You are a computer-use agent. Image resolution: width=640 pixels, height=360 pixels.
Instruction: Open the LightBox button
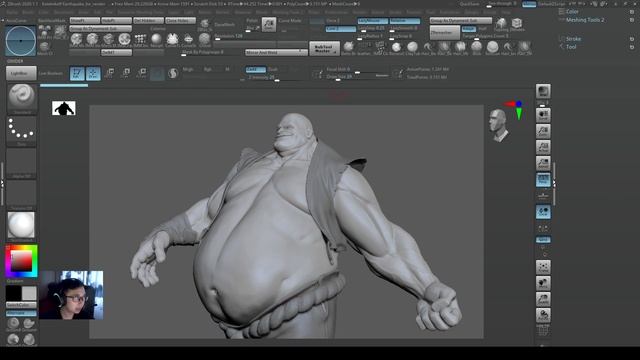coord(21,73)
